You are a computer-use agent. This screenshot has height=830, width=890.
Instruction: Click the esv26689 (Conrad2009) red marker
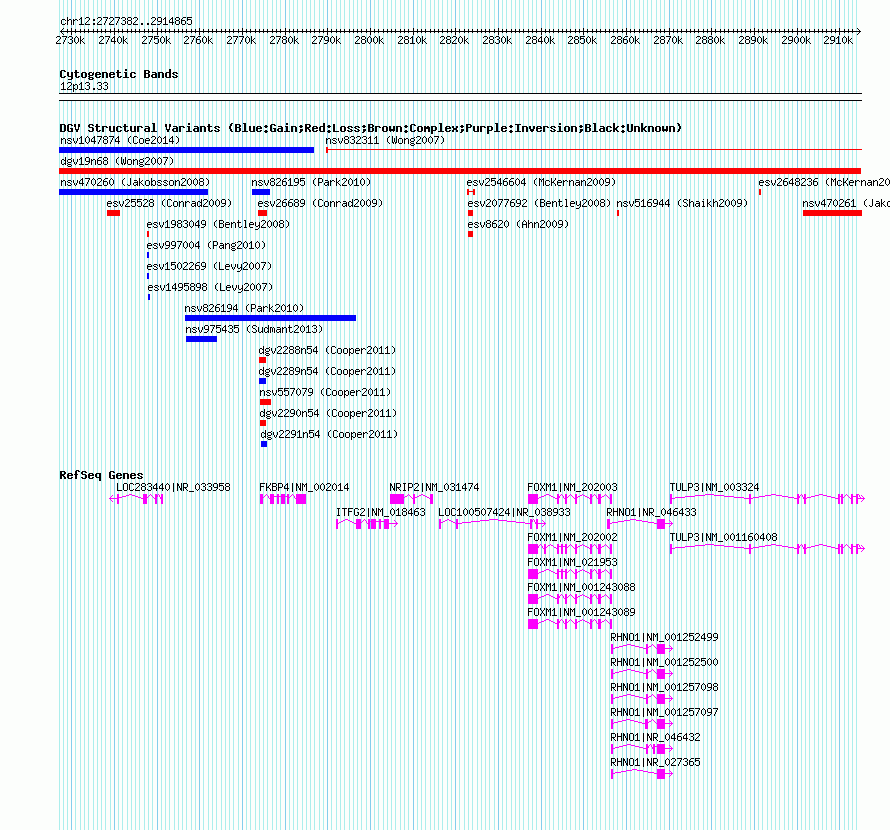coord(262,213)
